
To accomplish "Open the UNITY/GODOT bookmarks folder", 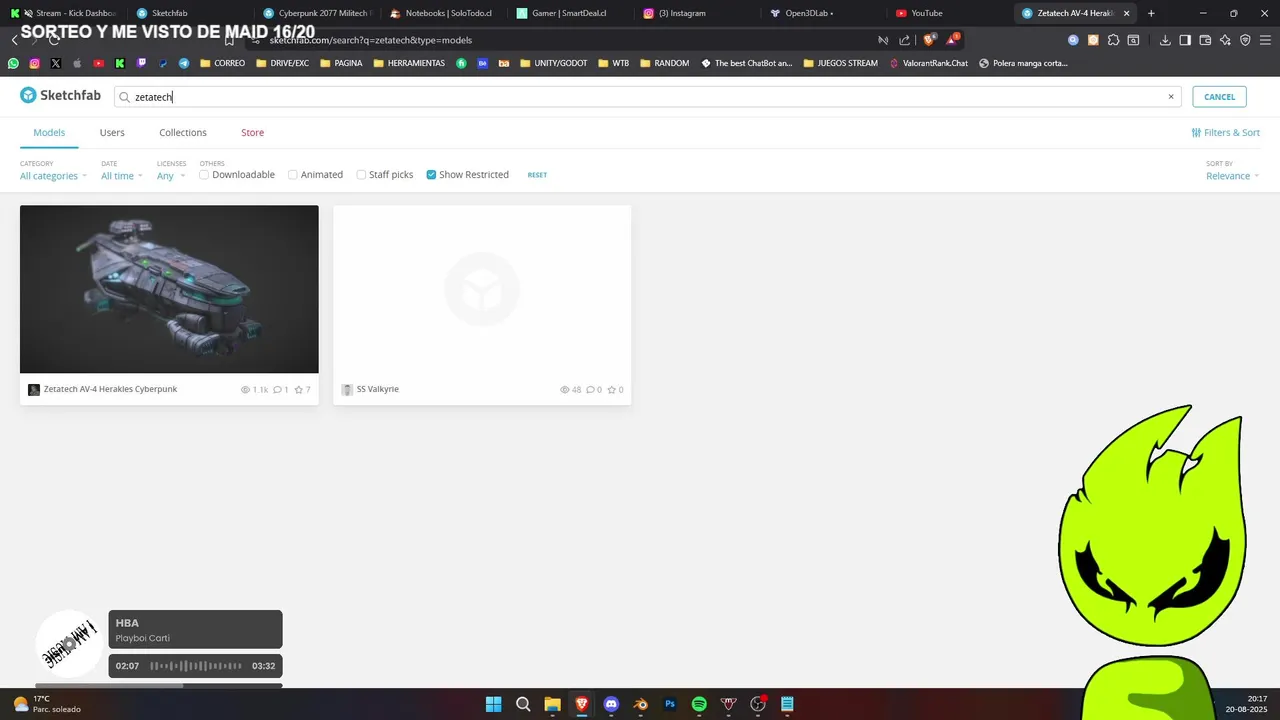I will tap(554, 63).
